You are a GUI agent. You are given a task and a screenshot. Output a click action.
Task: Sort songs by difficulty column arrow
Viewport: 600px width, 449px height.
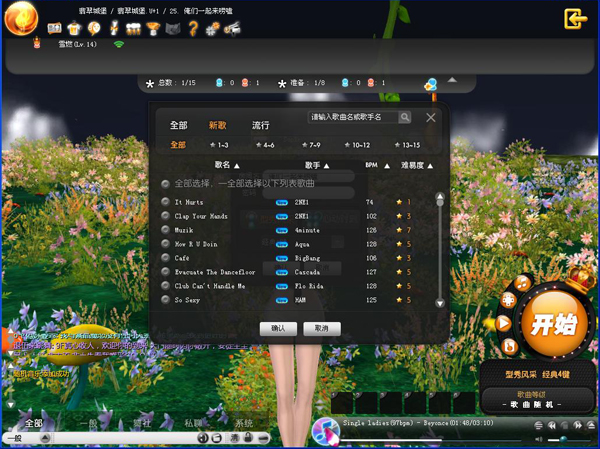[x=431, y=165]
